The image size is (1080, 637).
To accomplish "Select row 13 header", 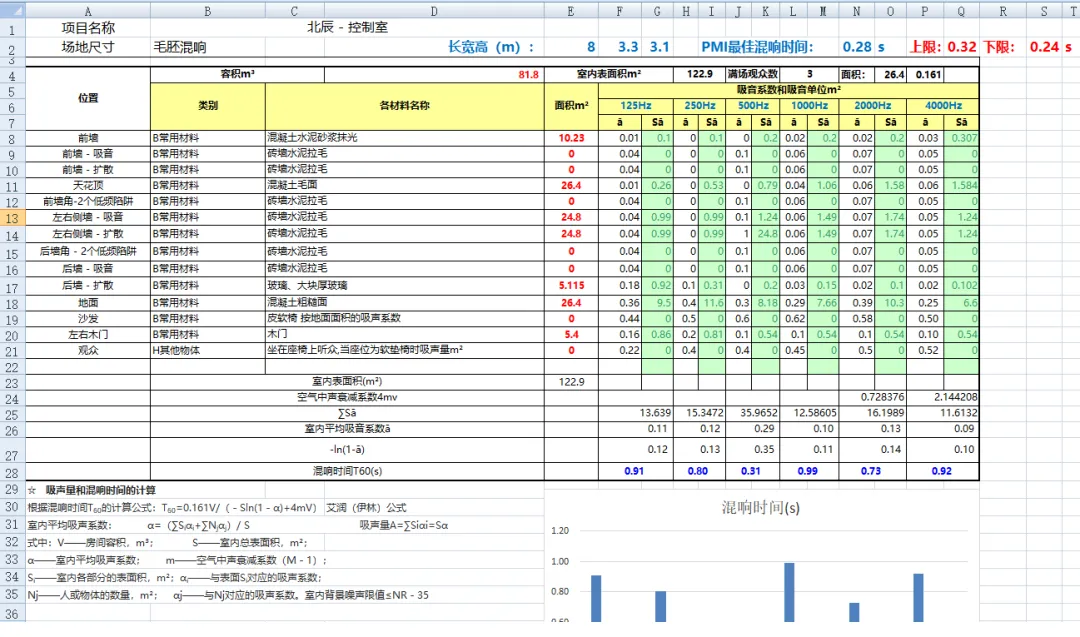I will [x=12, y=218].
